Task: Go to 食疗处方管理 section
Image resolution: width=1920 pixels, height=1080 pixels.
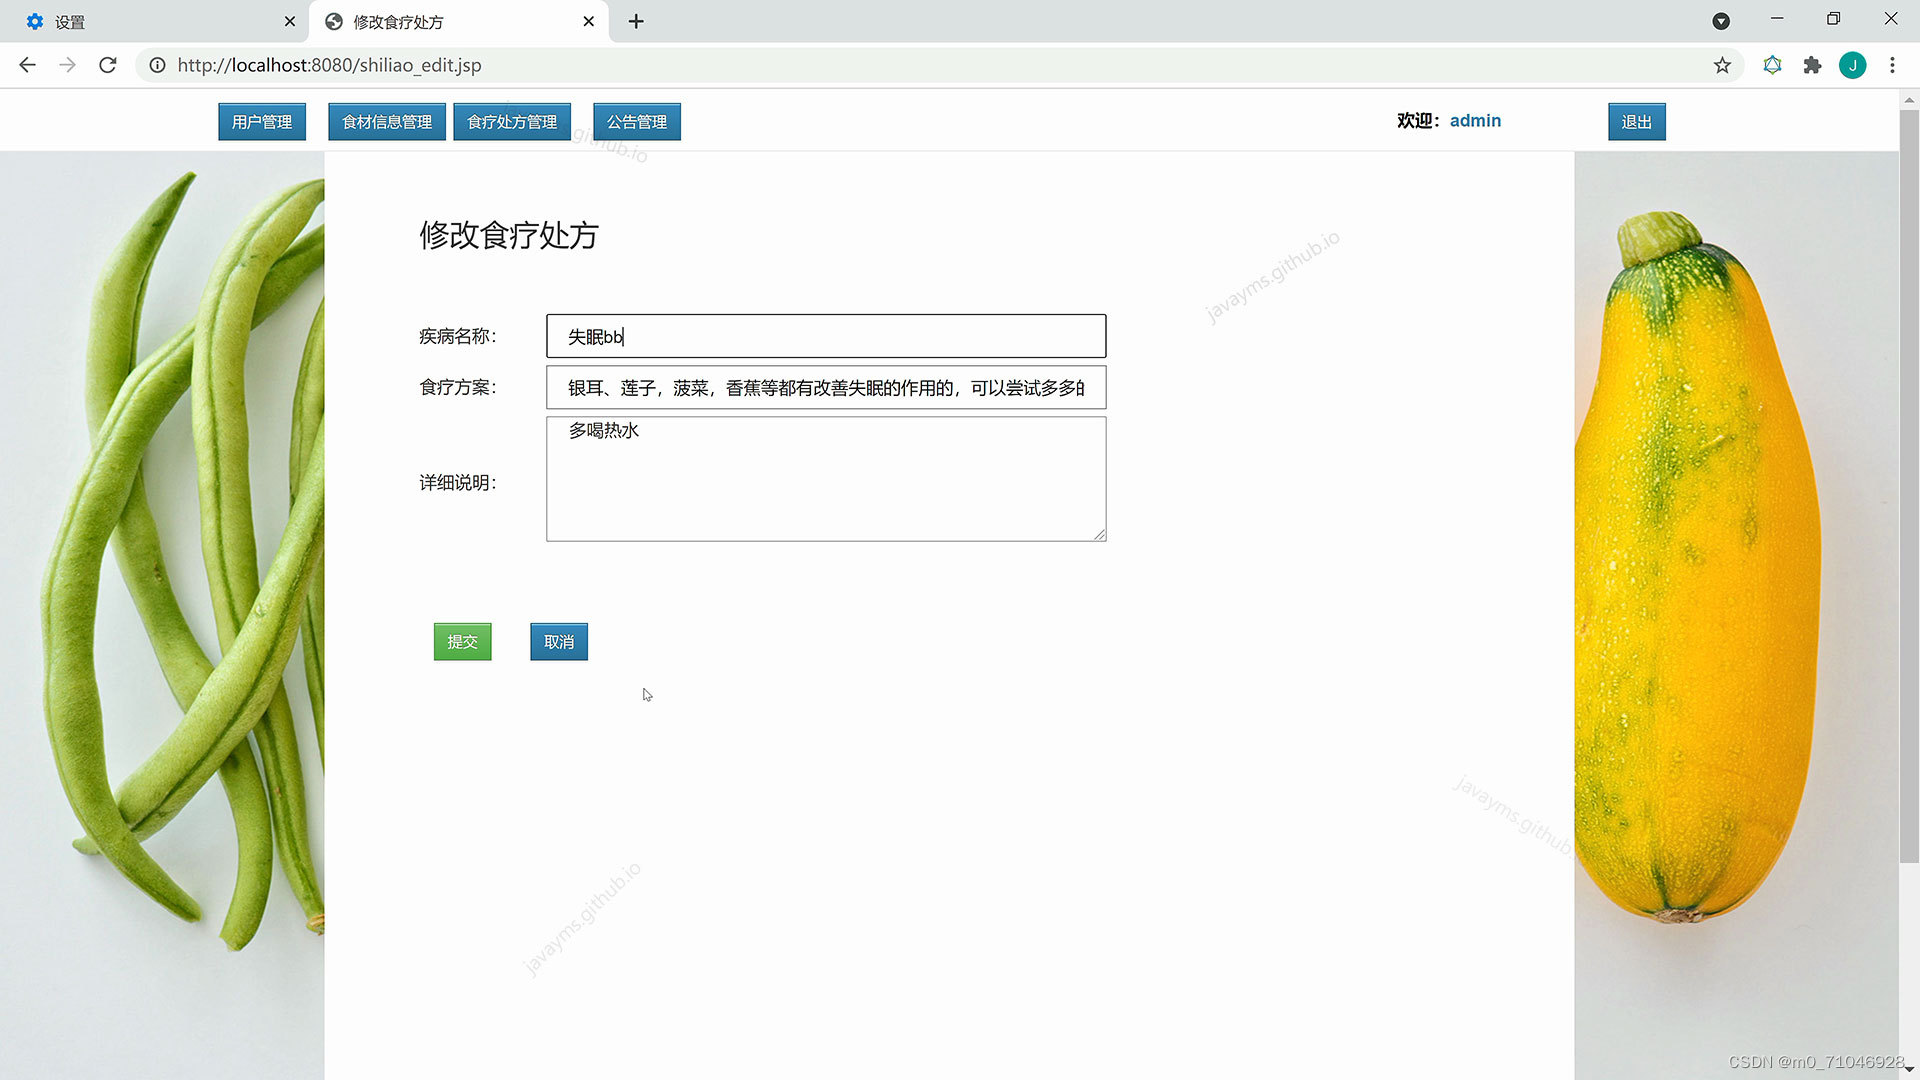Action: click(512, 122)
